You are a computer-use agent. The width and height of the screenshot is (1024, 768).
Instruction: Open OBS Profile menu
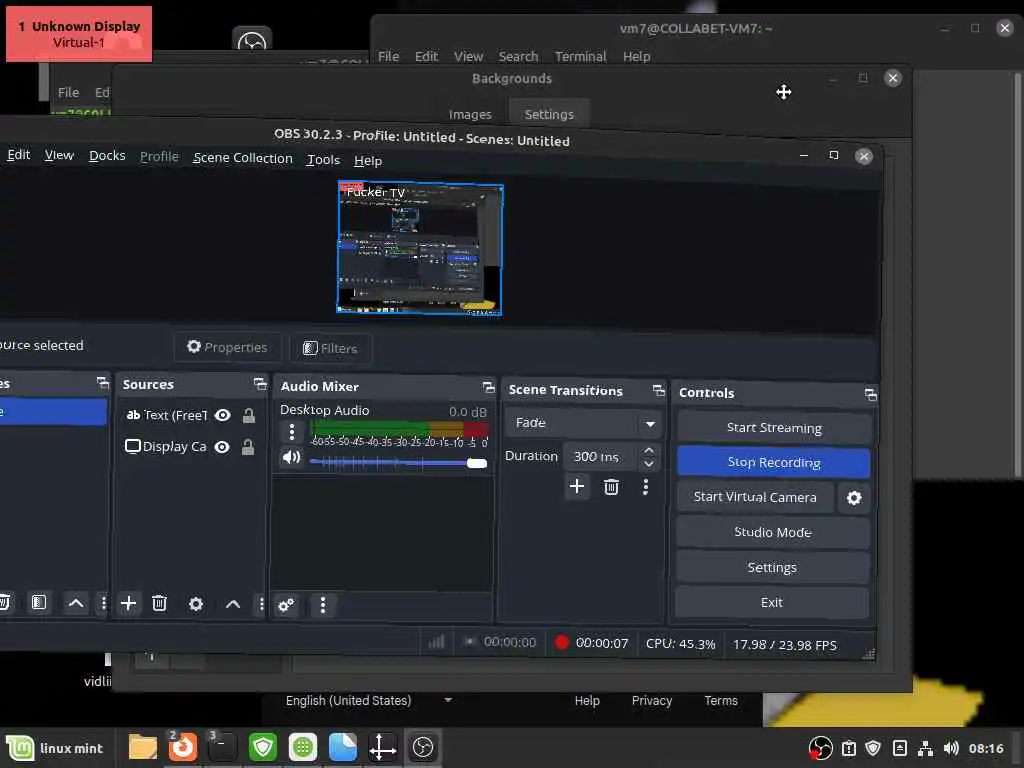click(159, 157)
